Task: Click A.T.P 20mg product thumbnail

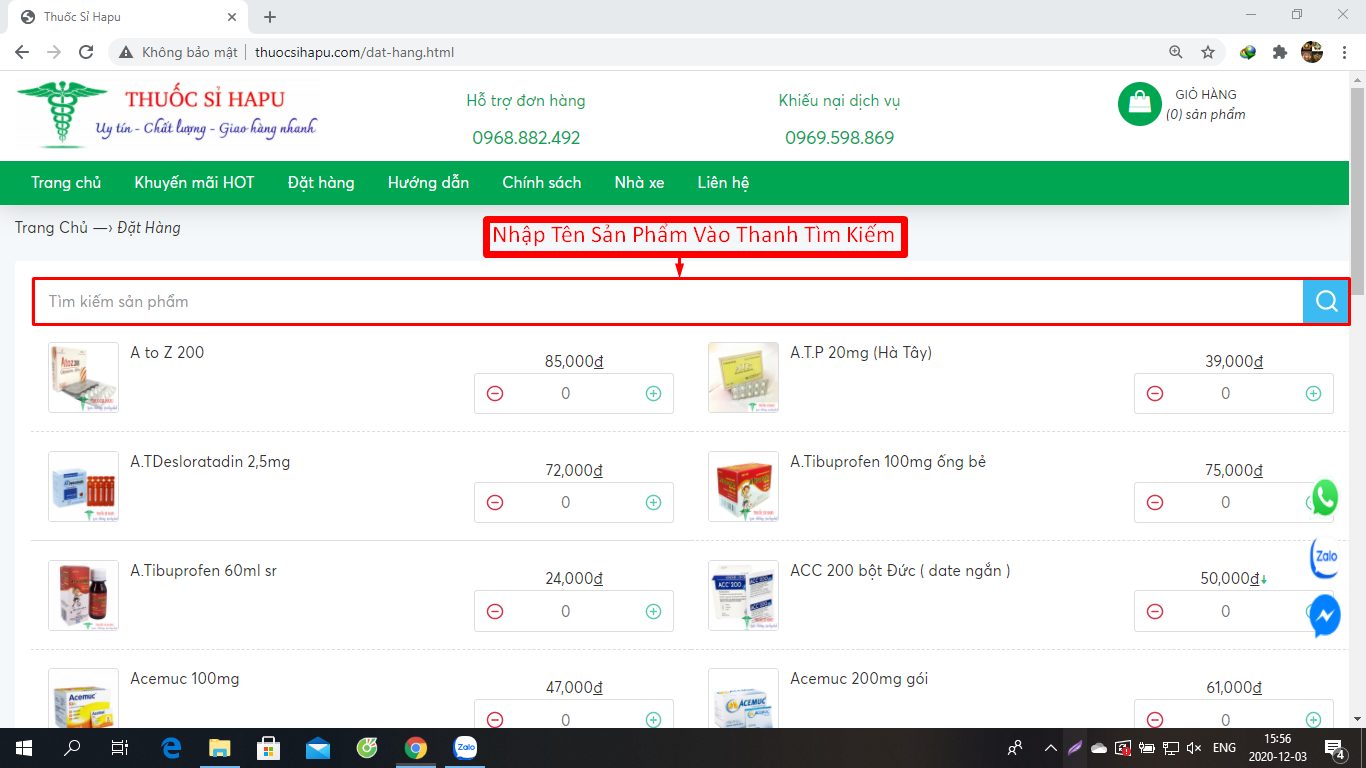Action: [x=743, y=378]
